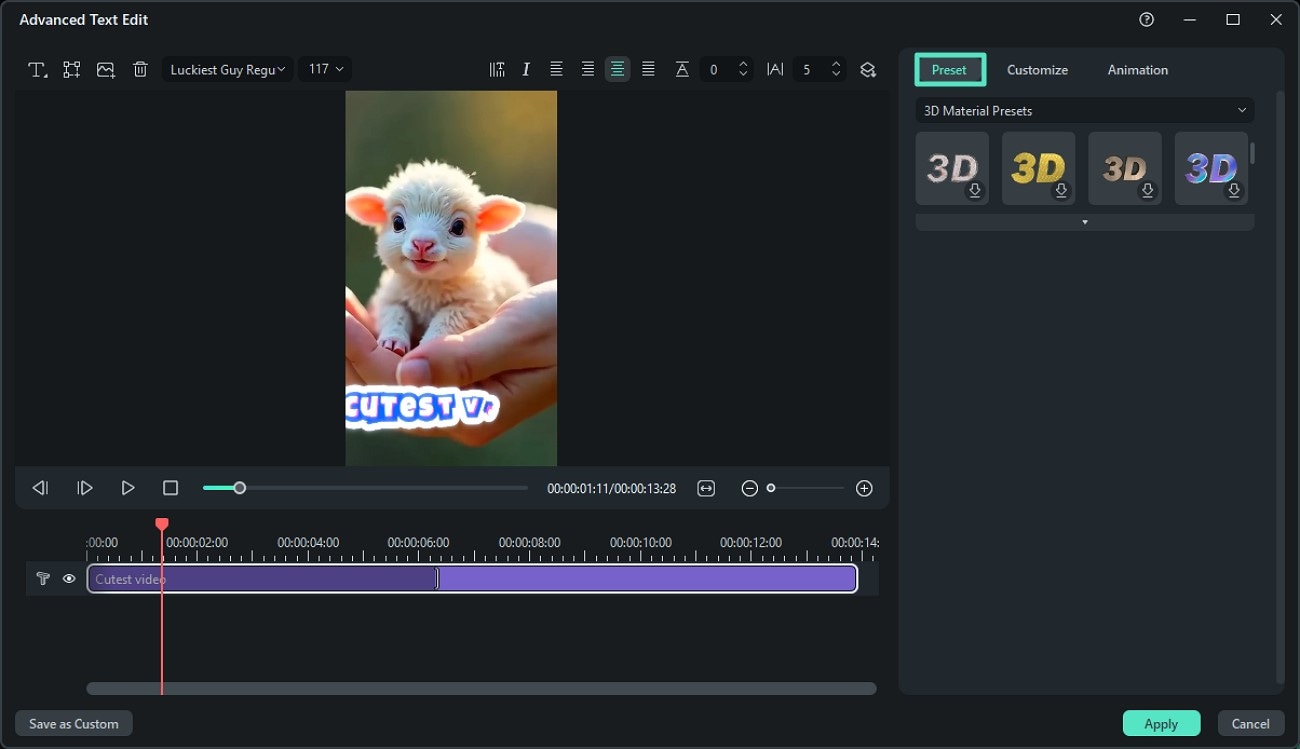Toggle italic formatting
This screenshot has height=749, width=1300.
tap(526, 69)
